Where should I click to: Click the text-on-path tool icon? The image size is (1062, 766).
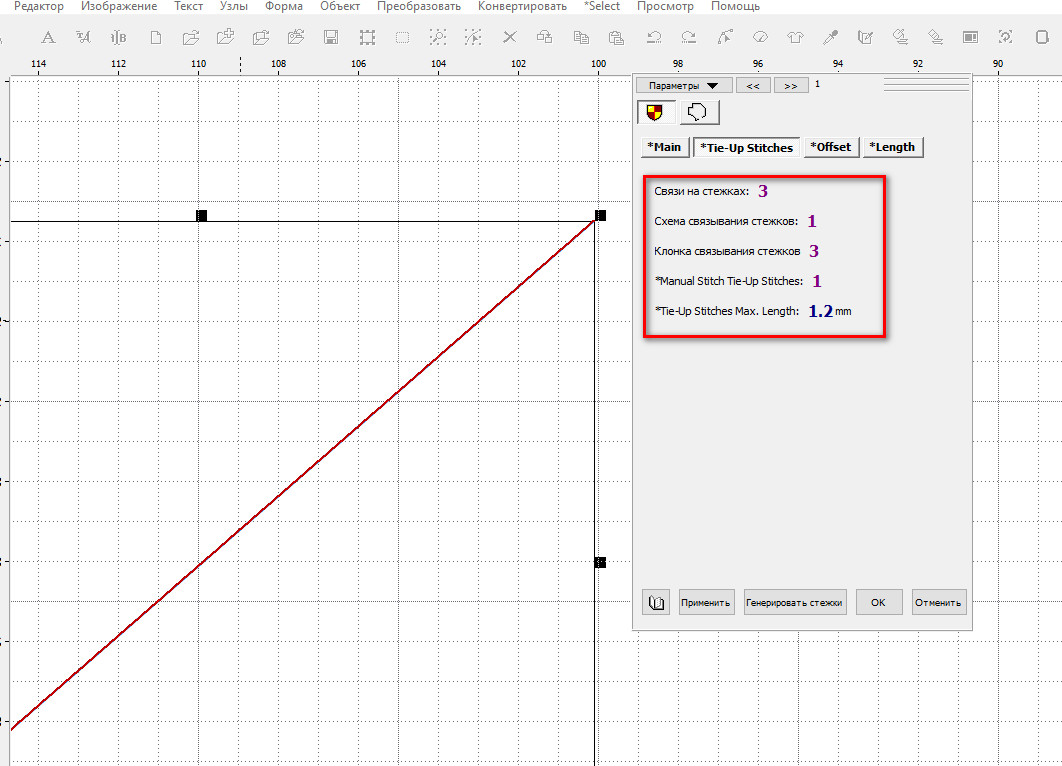click(83, 37)
